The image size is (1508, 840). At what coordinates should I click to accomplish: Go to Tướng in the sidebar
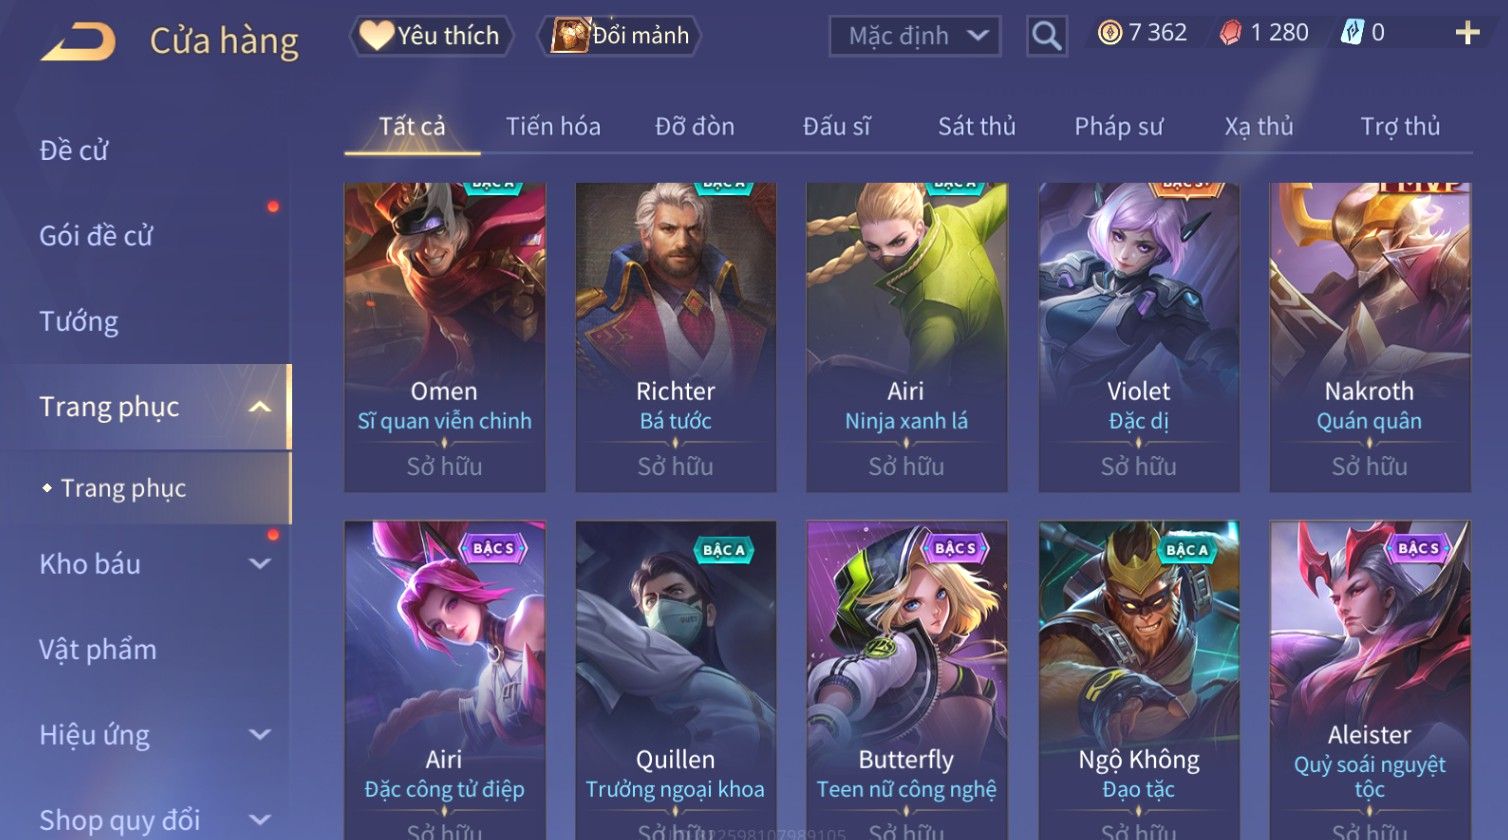coord(79,322)
